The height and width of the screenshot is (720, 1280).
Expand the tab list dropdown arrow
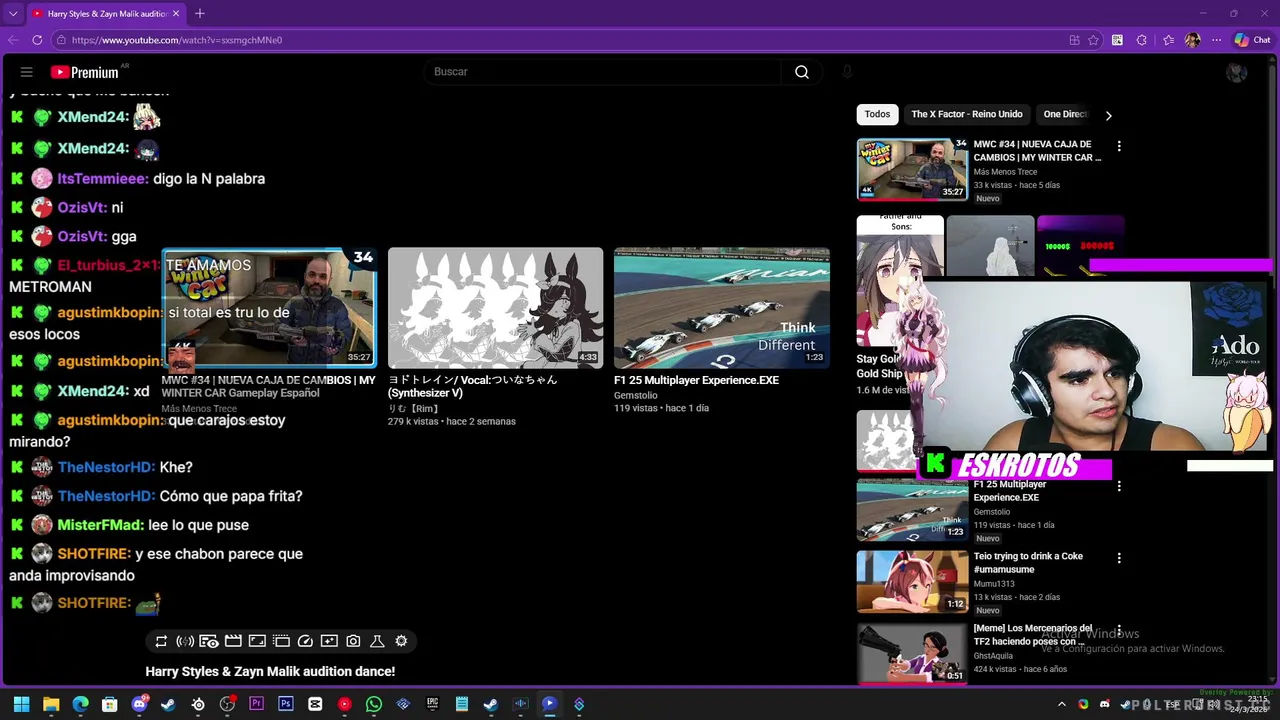point(13,13)
